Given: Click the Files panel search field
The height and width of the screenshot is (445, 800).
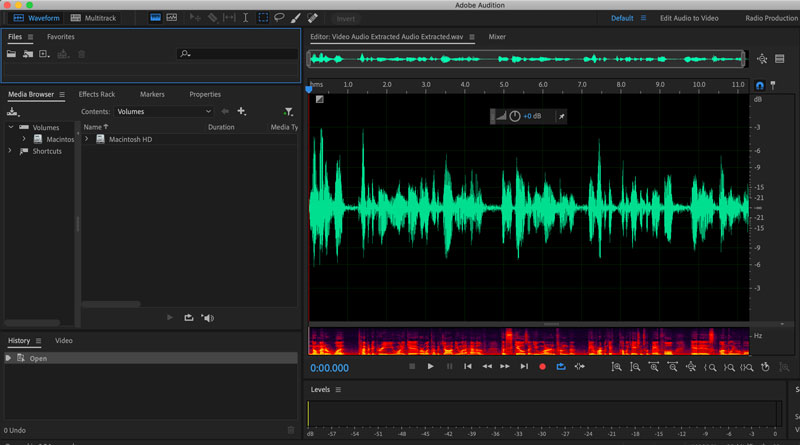Looking at the screenshot, I should point(237,54).
